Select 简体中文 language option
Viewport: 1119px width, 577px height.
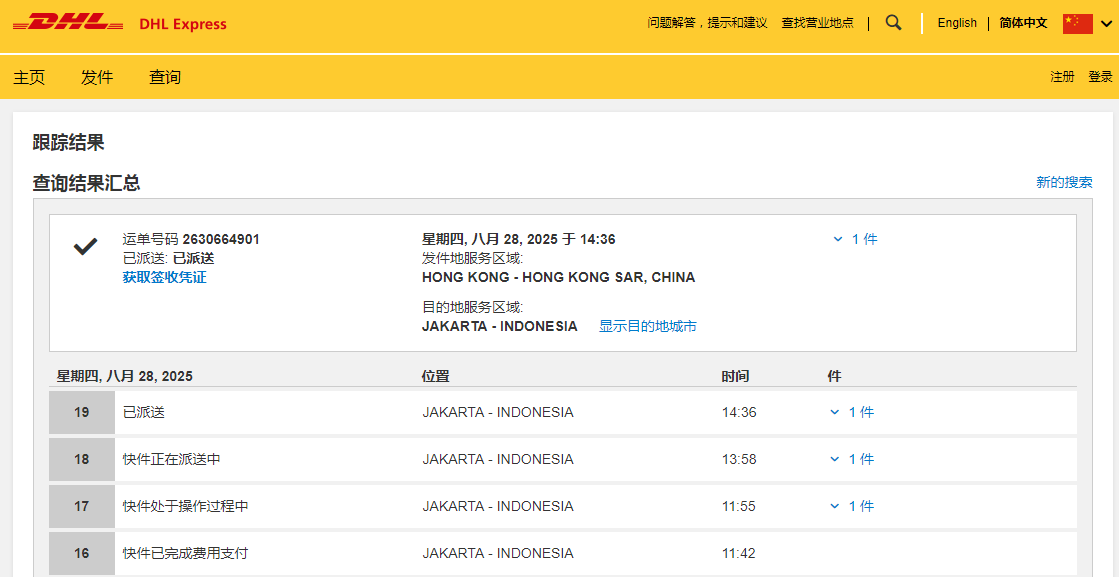click(1023, 23)
